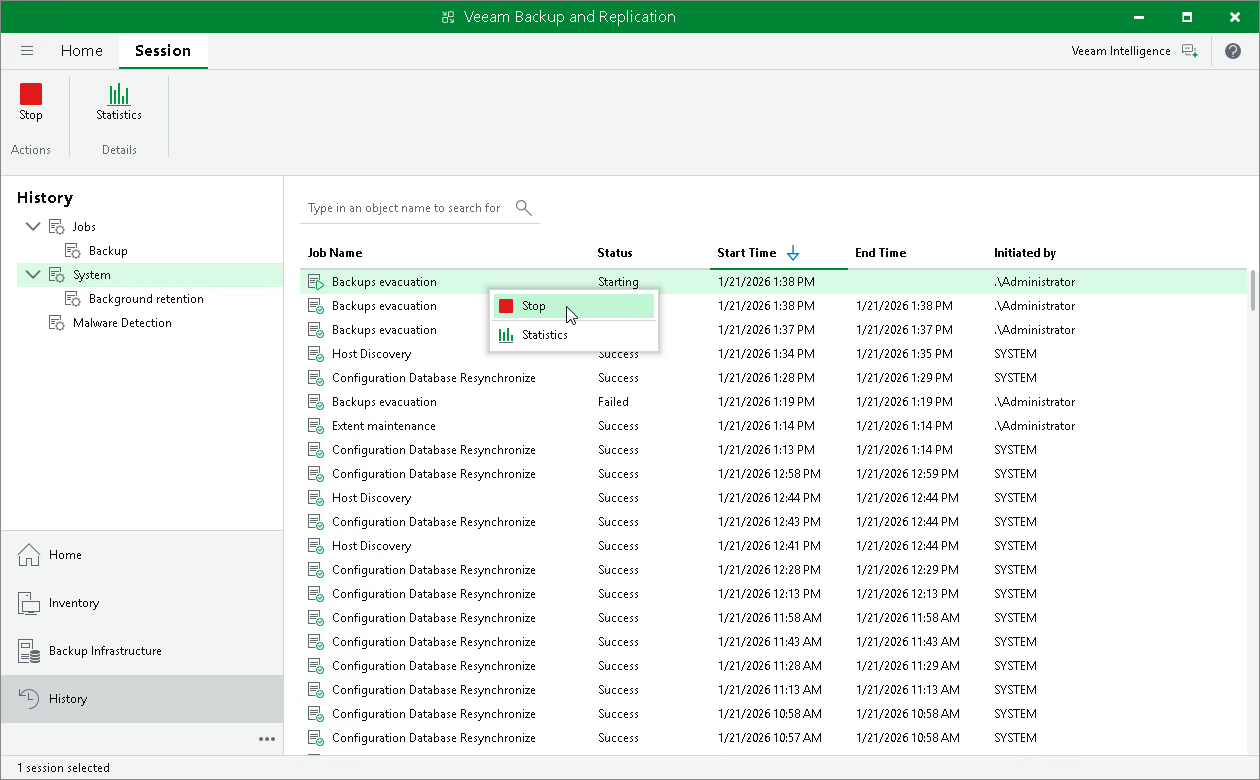Viewport: 1260px width, 780px height.
Task: Select the Backup node under Jobs
Action: coord(108,251)
